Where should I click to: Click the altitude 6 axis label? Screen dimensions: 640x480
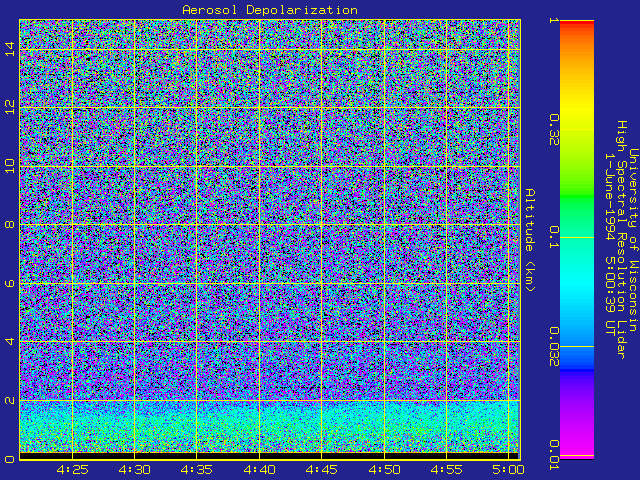click(10, 283)
